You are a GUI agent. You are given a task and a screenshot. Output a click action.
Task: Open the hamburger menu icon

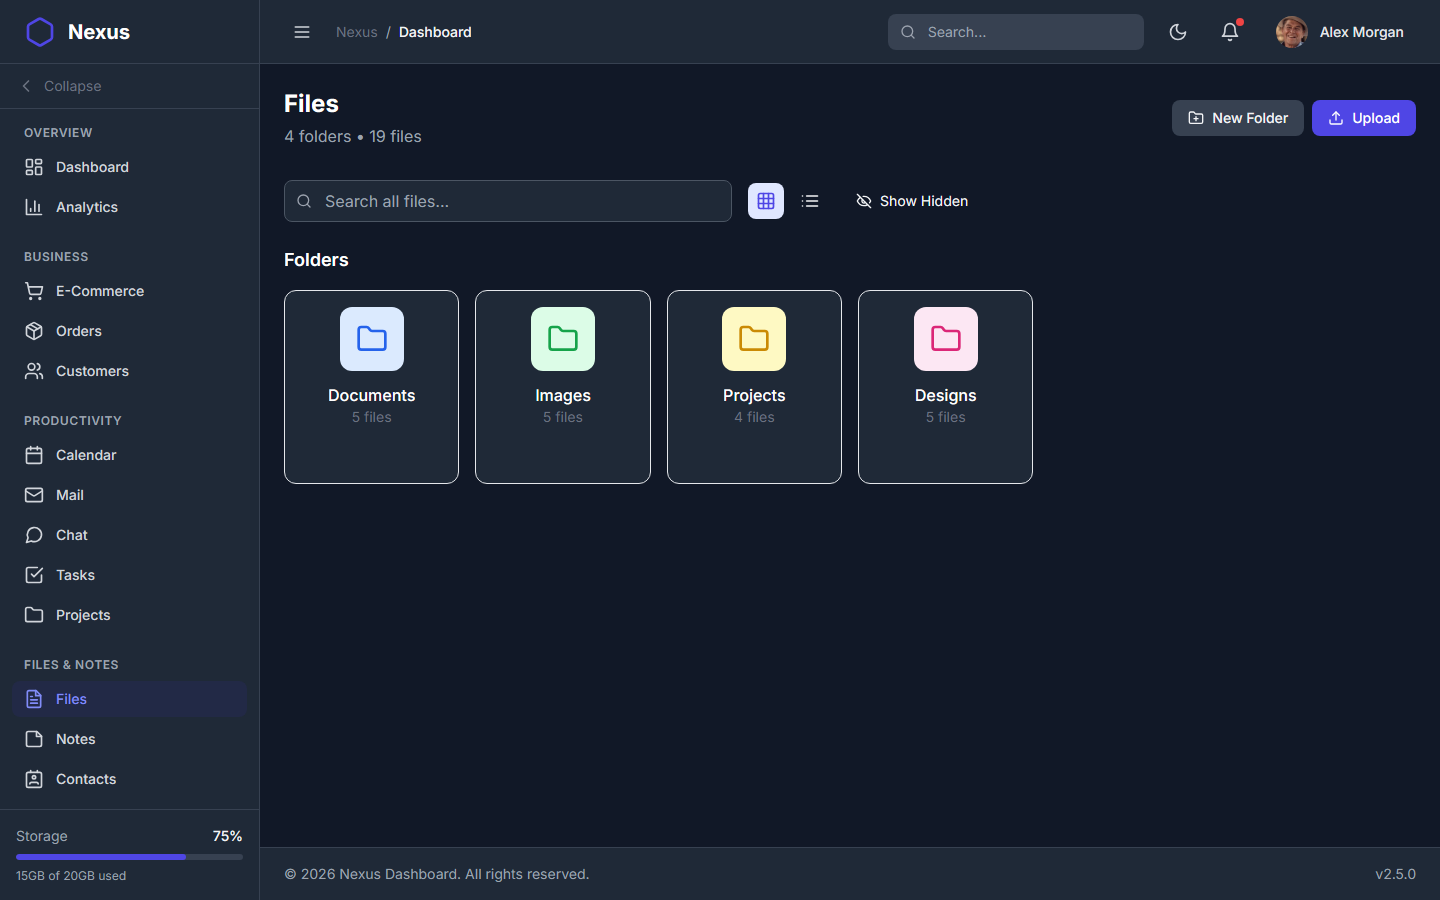coord(302,32)
